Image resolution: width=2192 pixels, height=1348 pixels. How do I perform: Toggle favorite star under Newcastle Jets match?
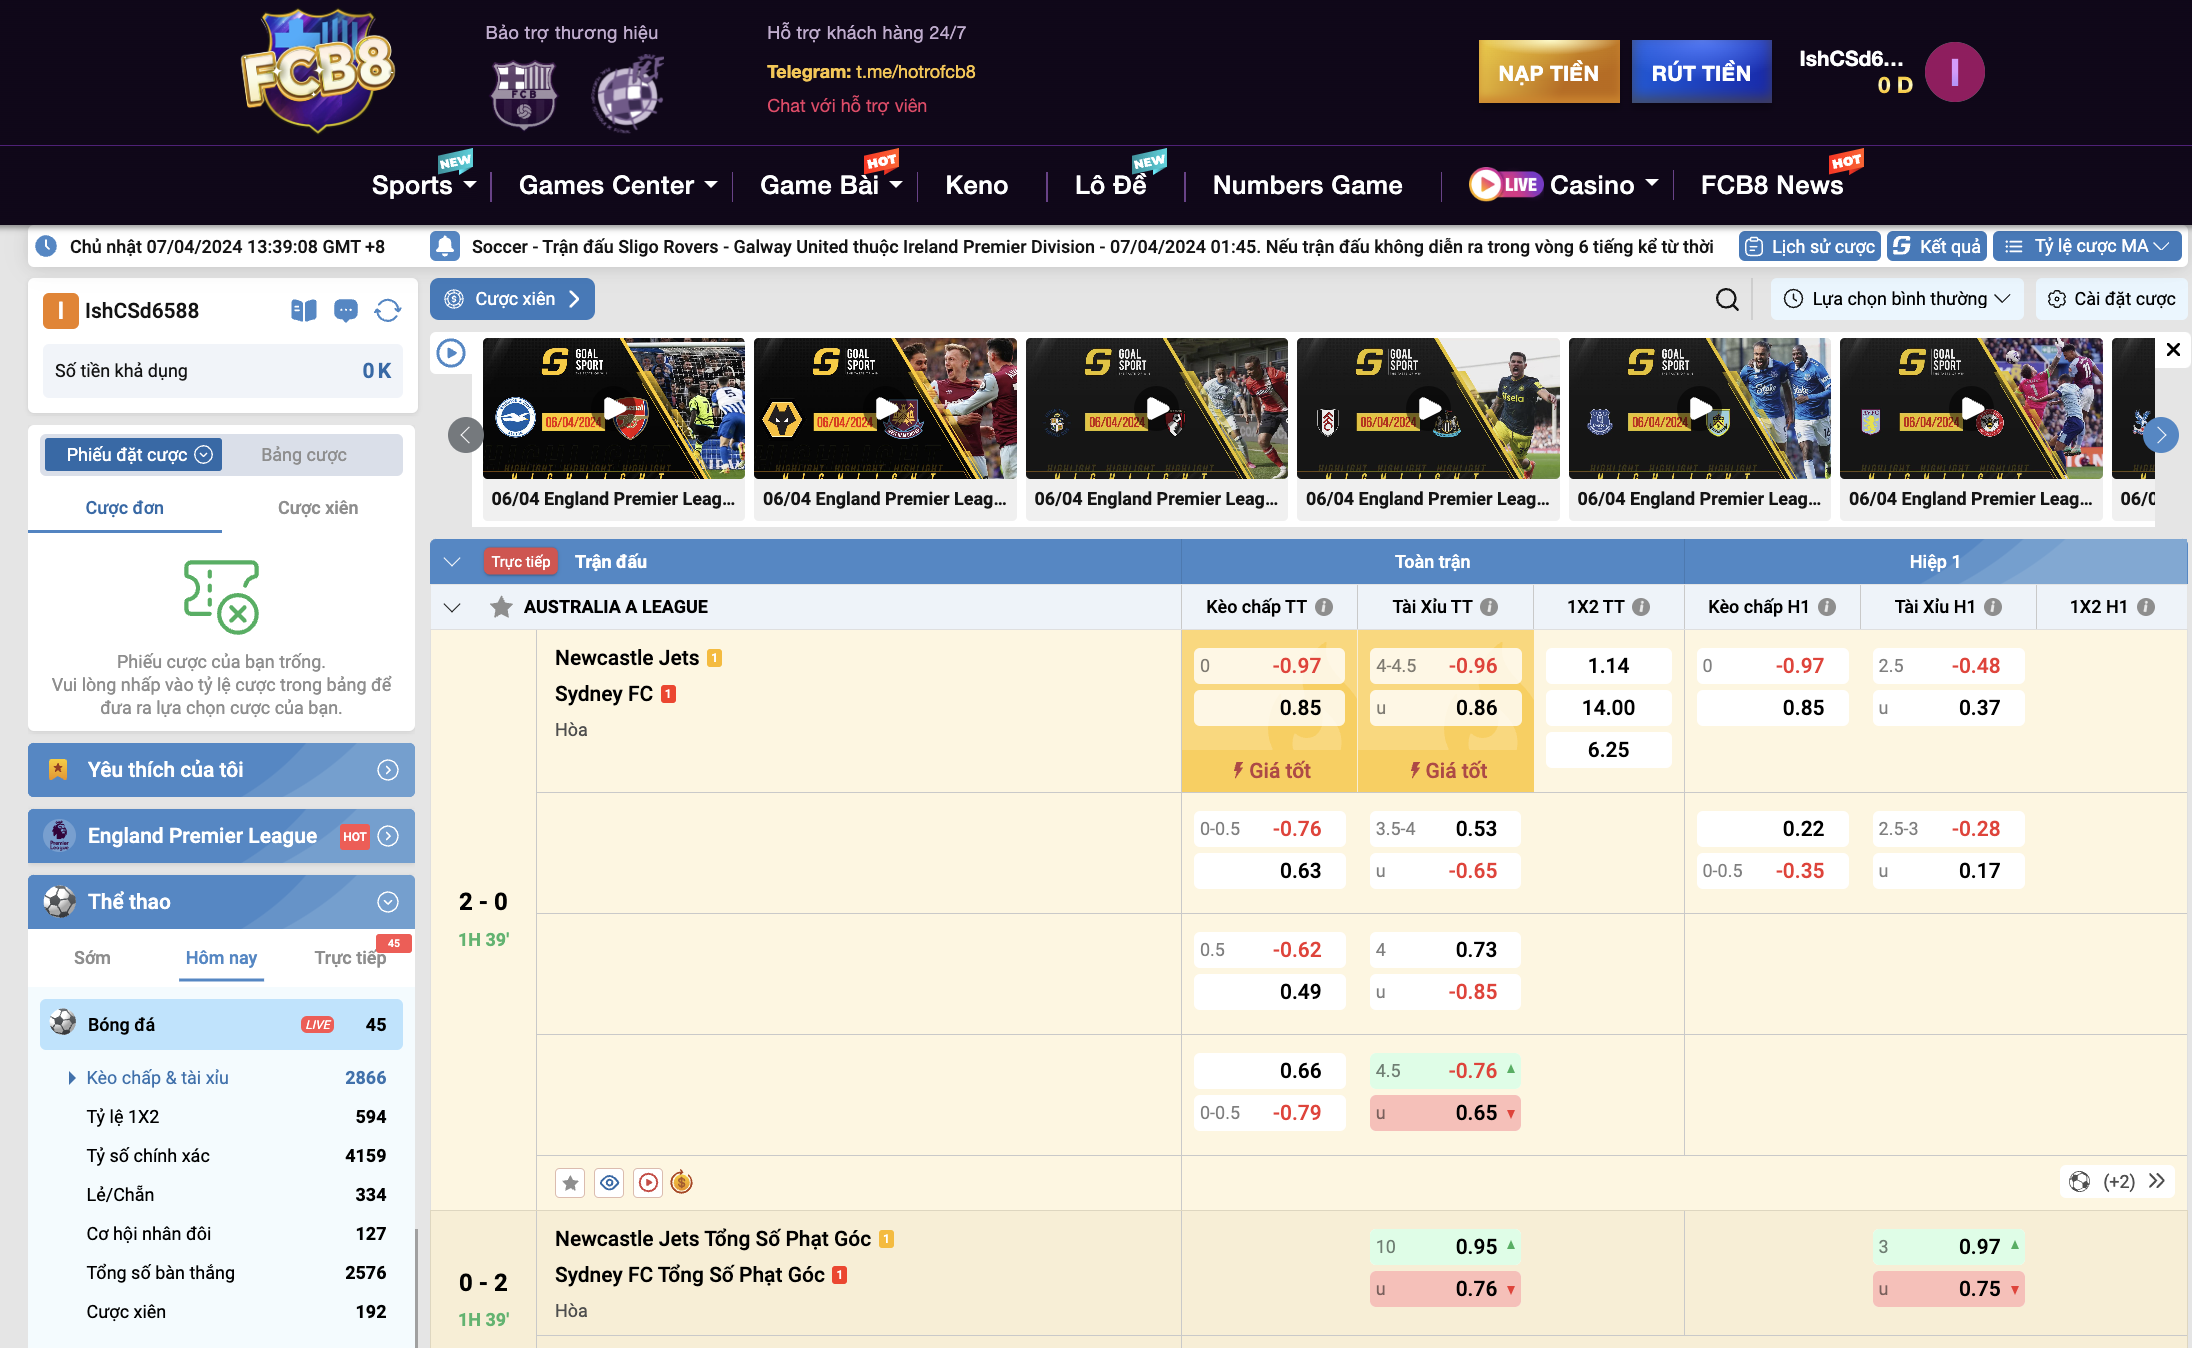[570, 1183]
